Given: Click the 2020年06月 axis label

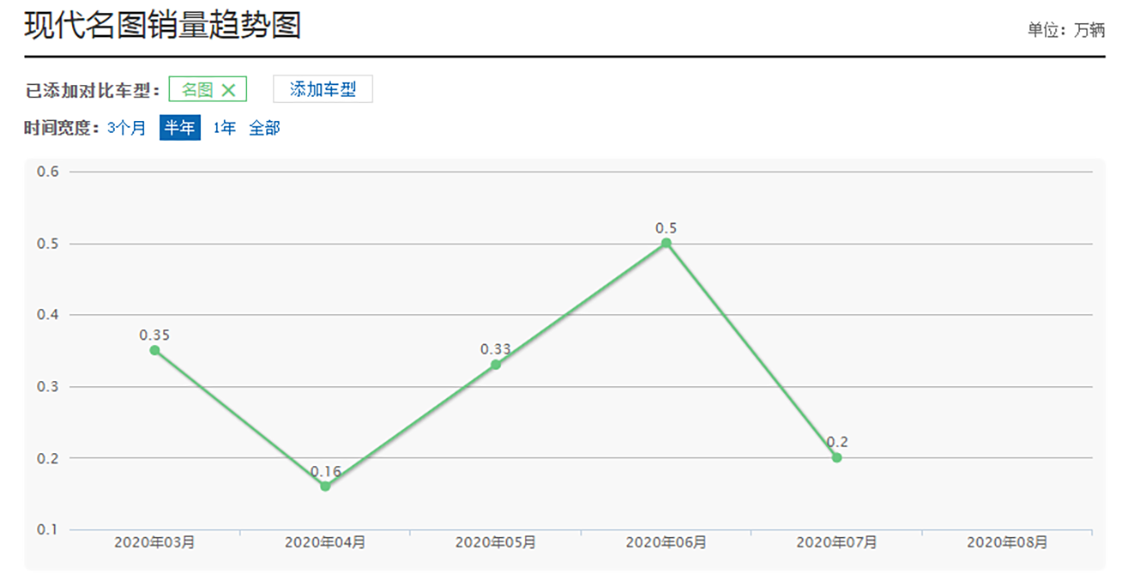Looking at the screenshot, I should [666, 542].
